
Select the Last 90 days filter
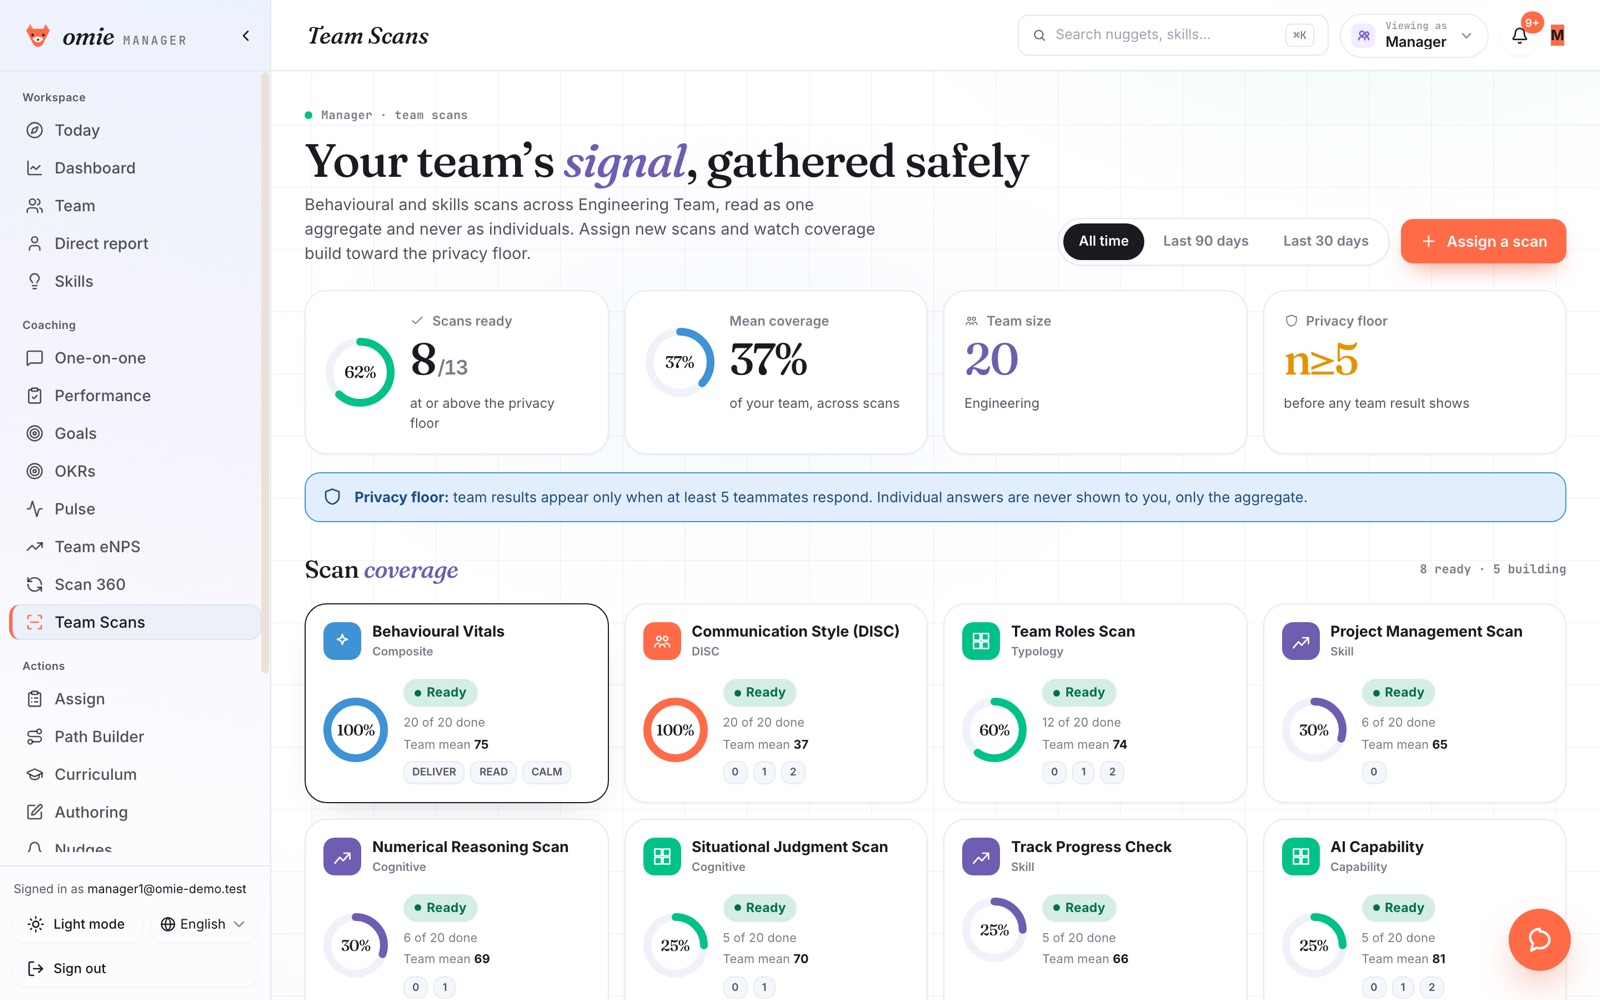[1205, 241]
